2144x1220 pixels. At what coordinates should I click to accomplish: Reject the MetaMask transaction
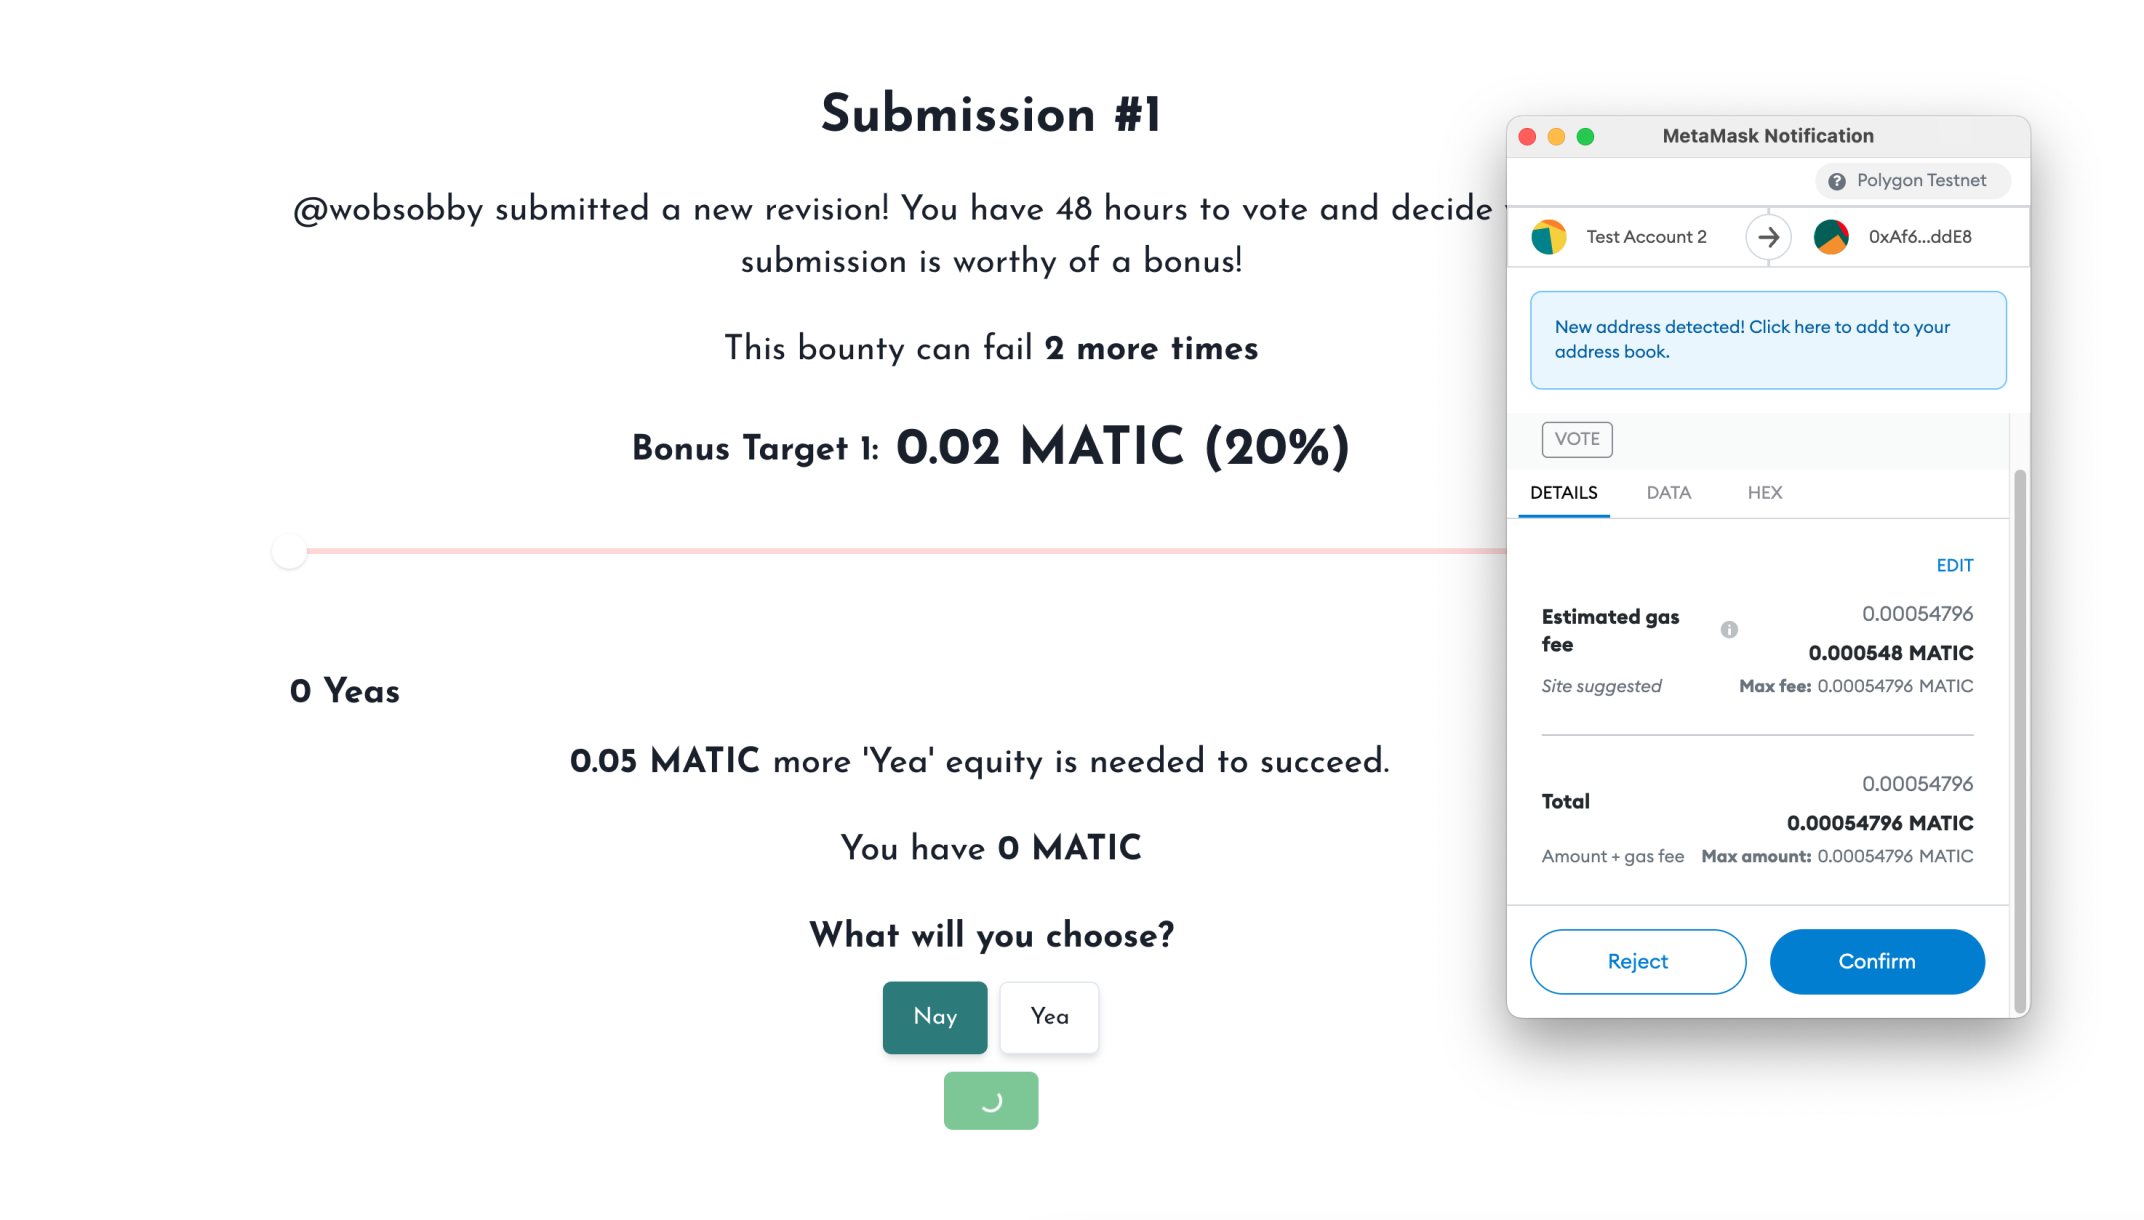pyautogui.click(x=1637, y=961)
